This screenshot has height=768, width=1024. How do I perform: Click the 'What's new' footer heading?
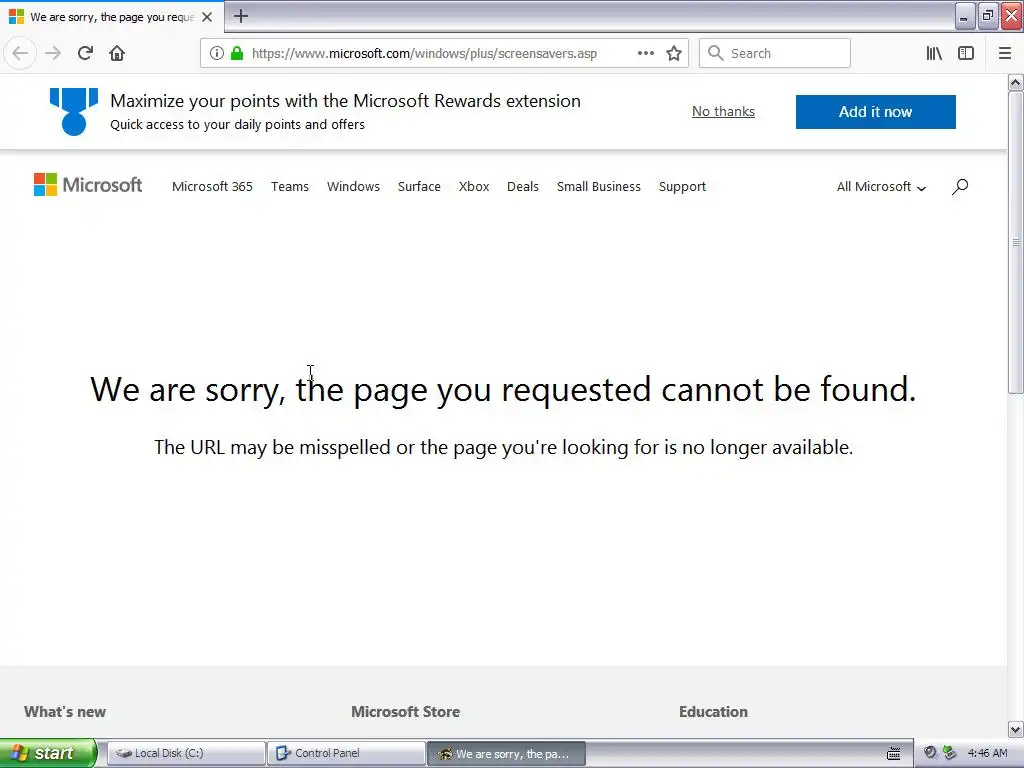click(65, 712)
